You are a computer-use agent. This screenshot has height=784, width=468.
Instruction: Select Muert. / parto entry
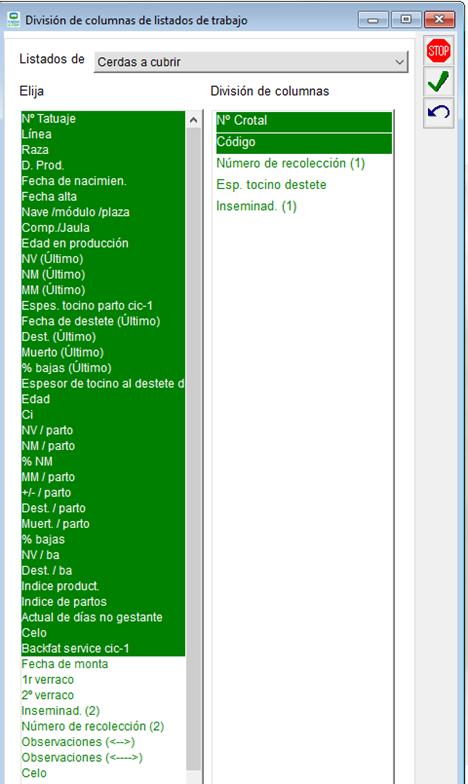[103, 524]
